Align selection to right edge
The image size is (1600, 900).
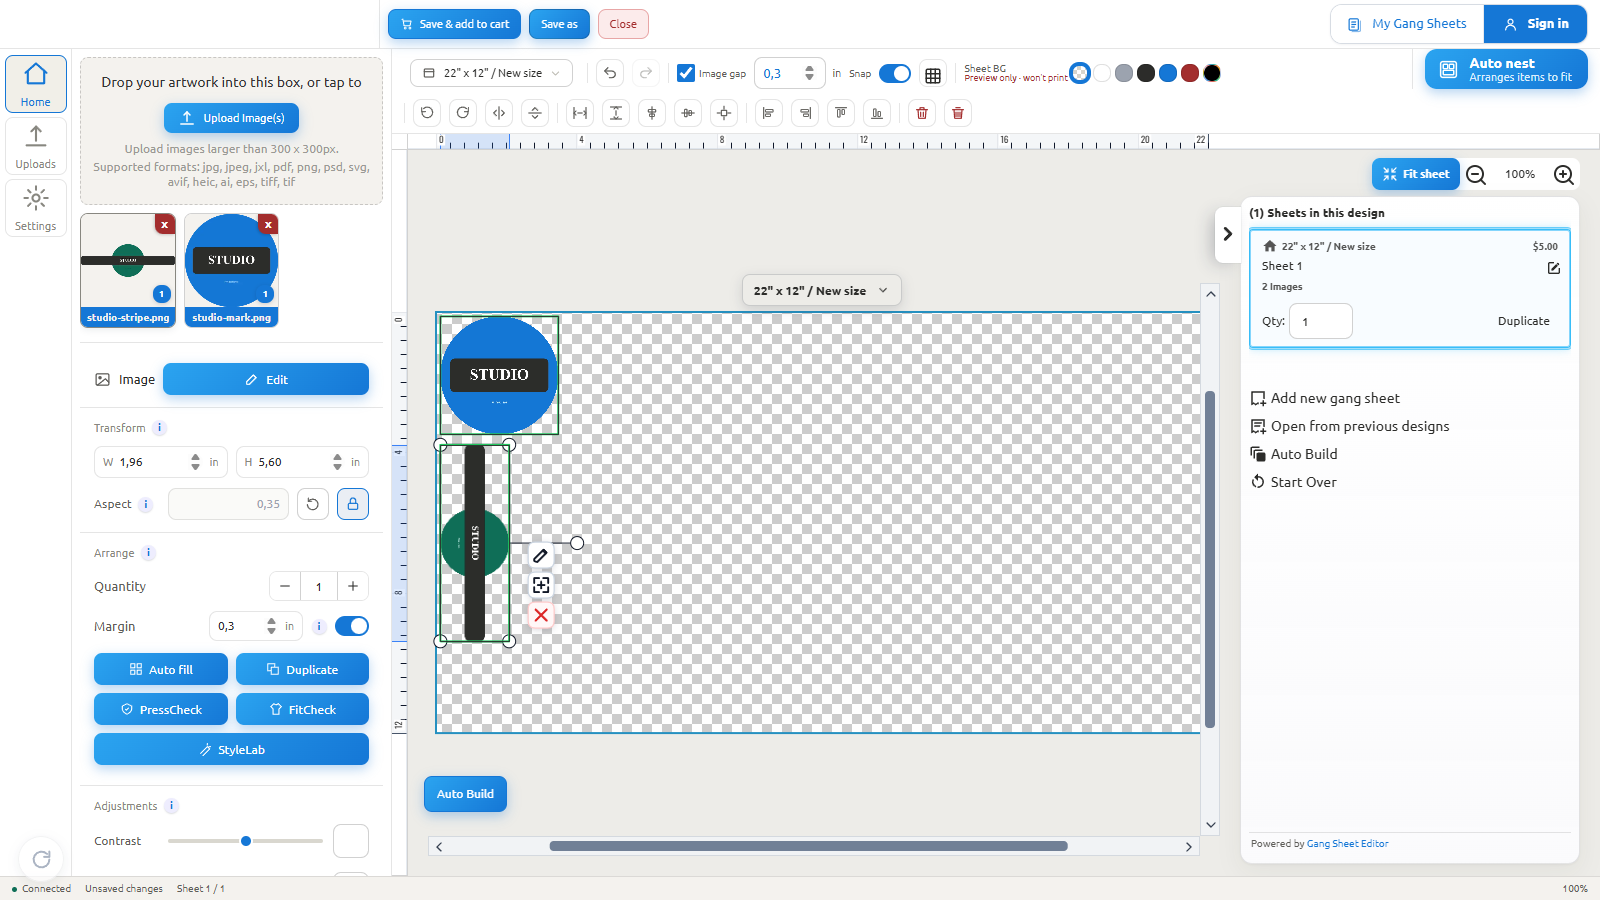coord(805,113)
